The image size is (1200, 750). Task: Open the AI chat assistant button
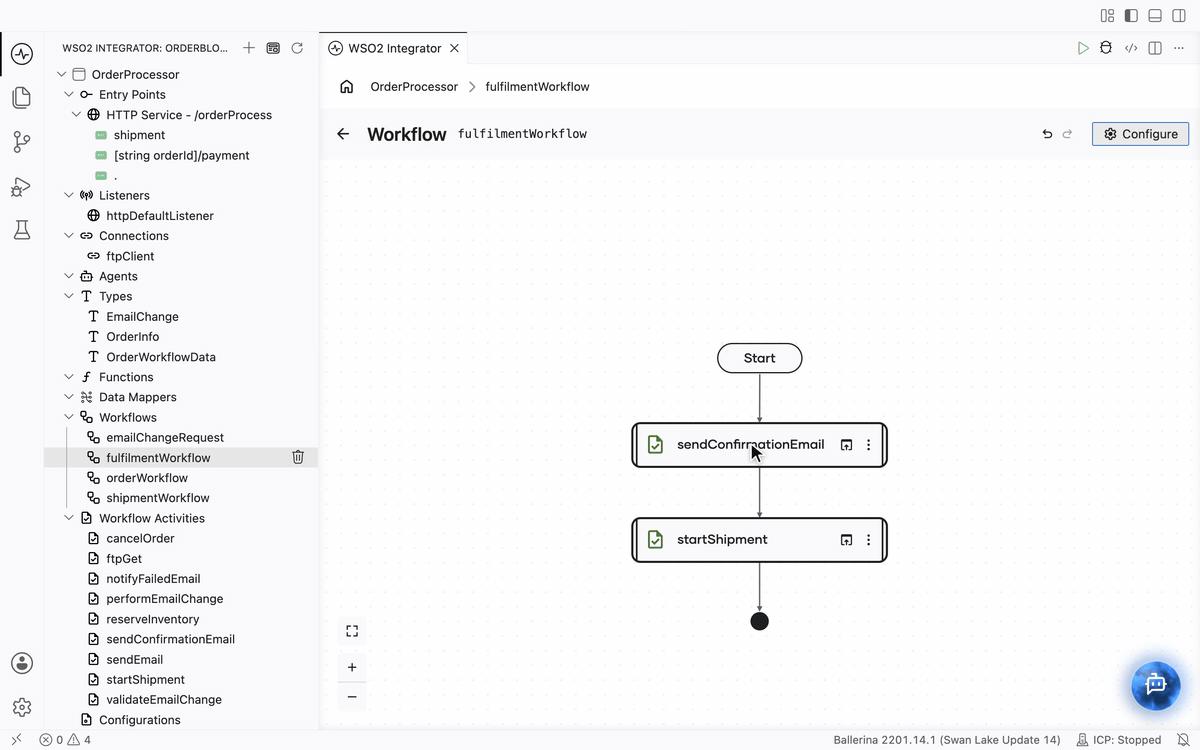[1156, 684]
